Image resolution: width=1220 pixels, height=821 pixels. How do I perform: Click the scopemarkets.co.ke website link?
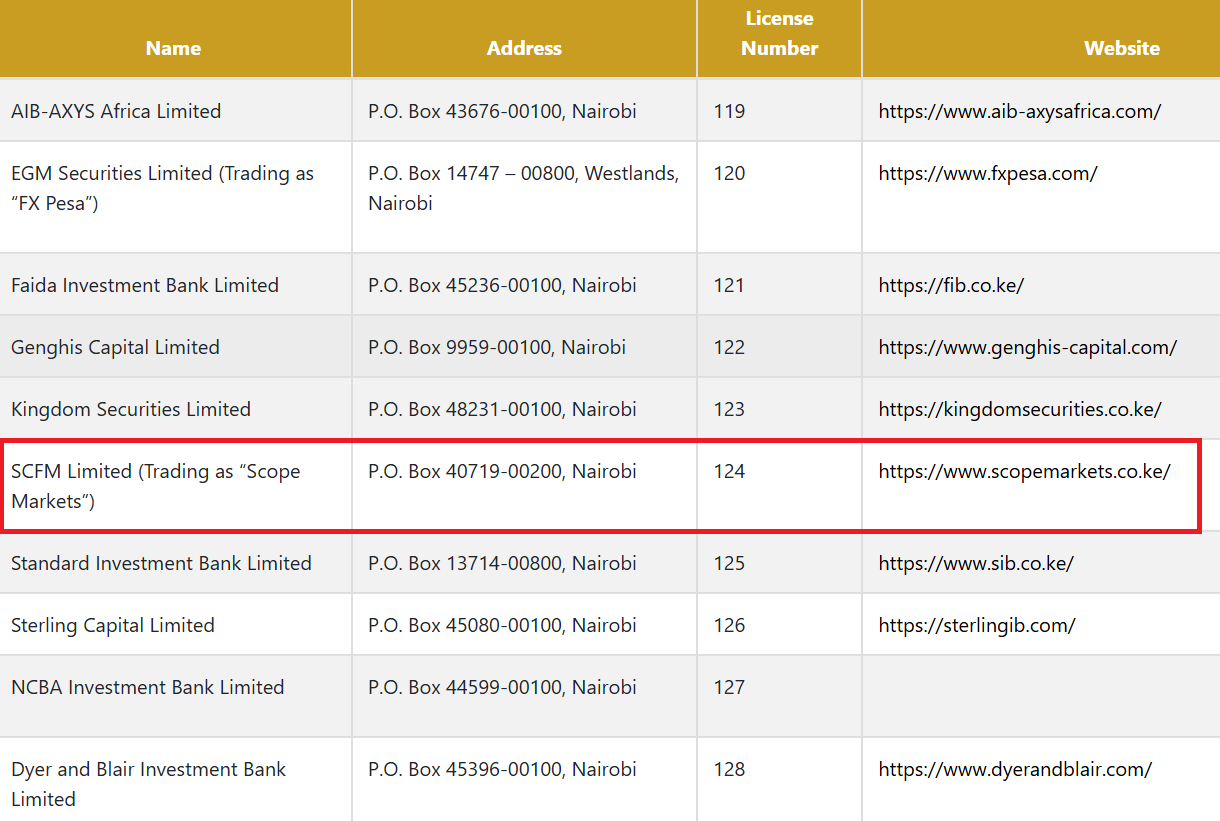pyautogui.click(x=1024, y=471)
